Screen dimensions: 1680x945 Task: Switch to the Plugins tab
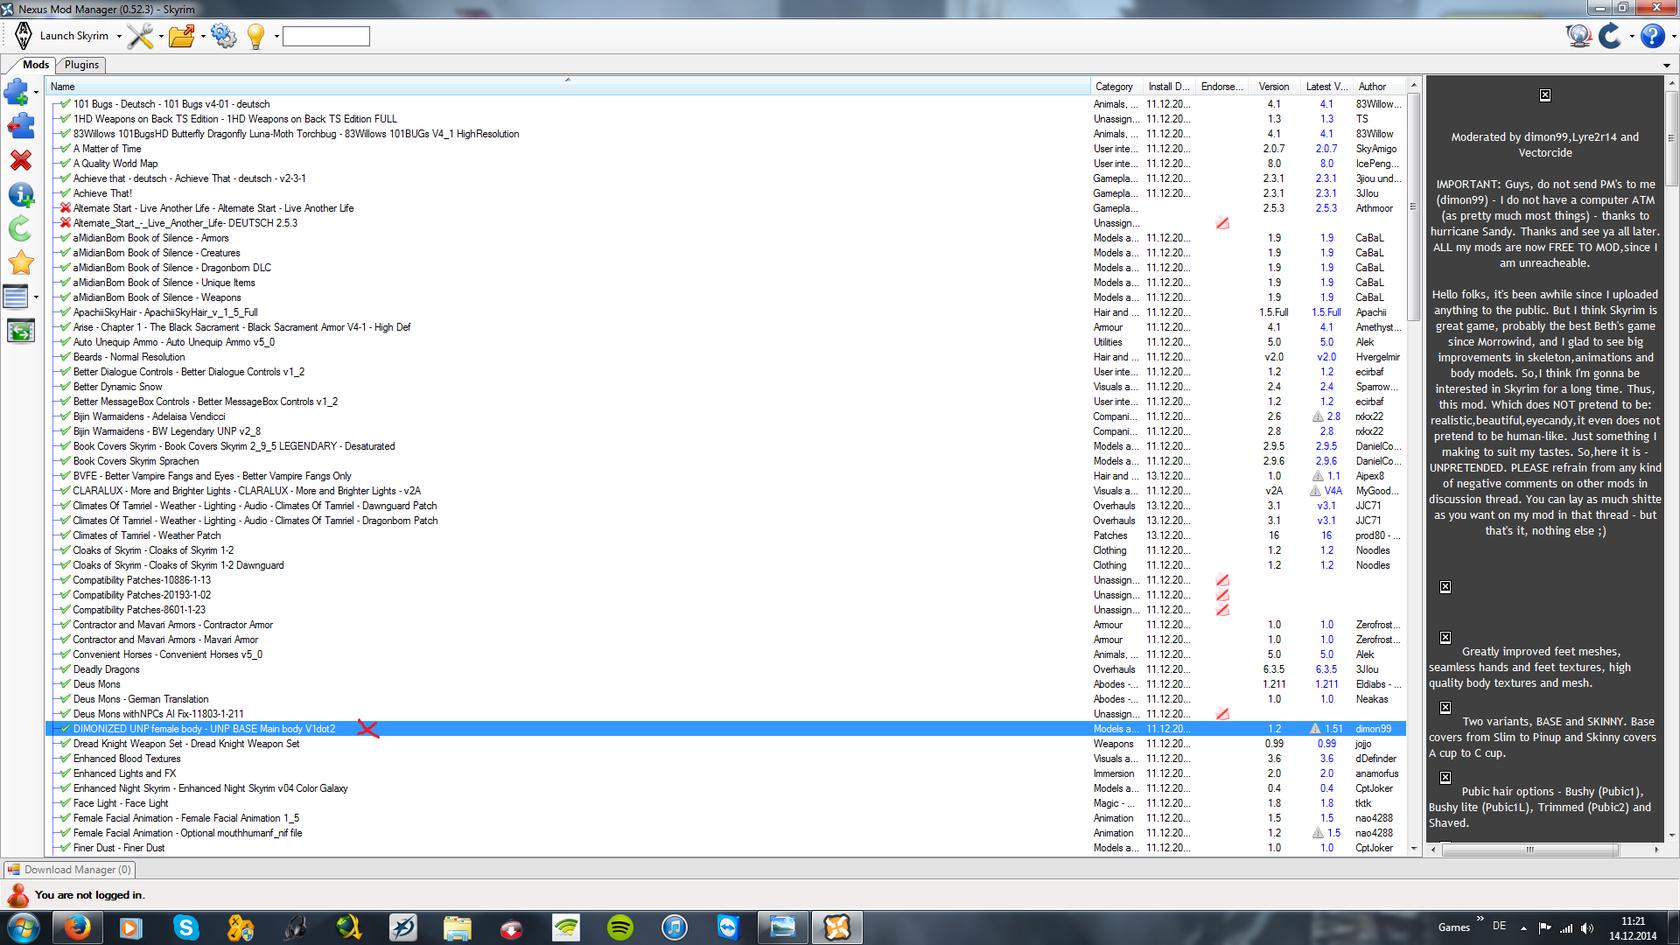tap(81, 64)
